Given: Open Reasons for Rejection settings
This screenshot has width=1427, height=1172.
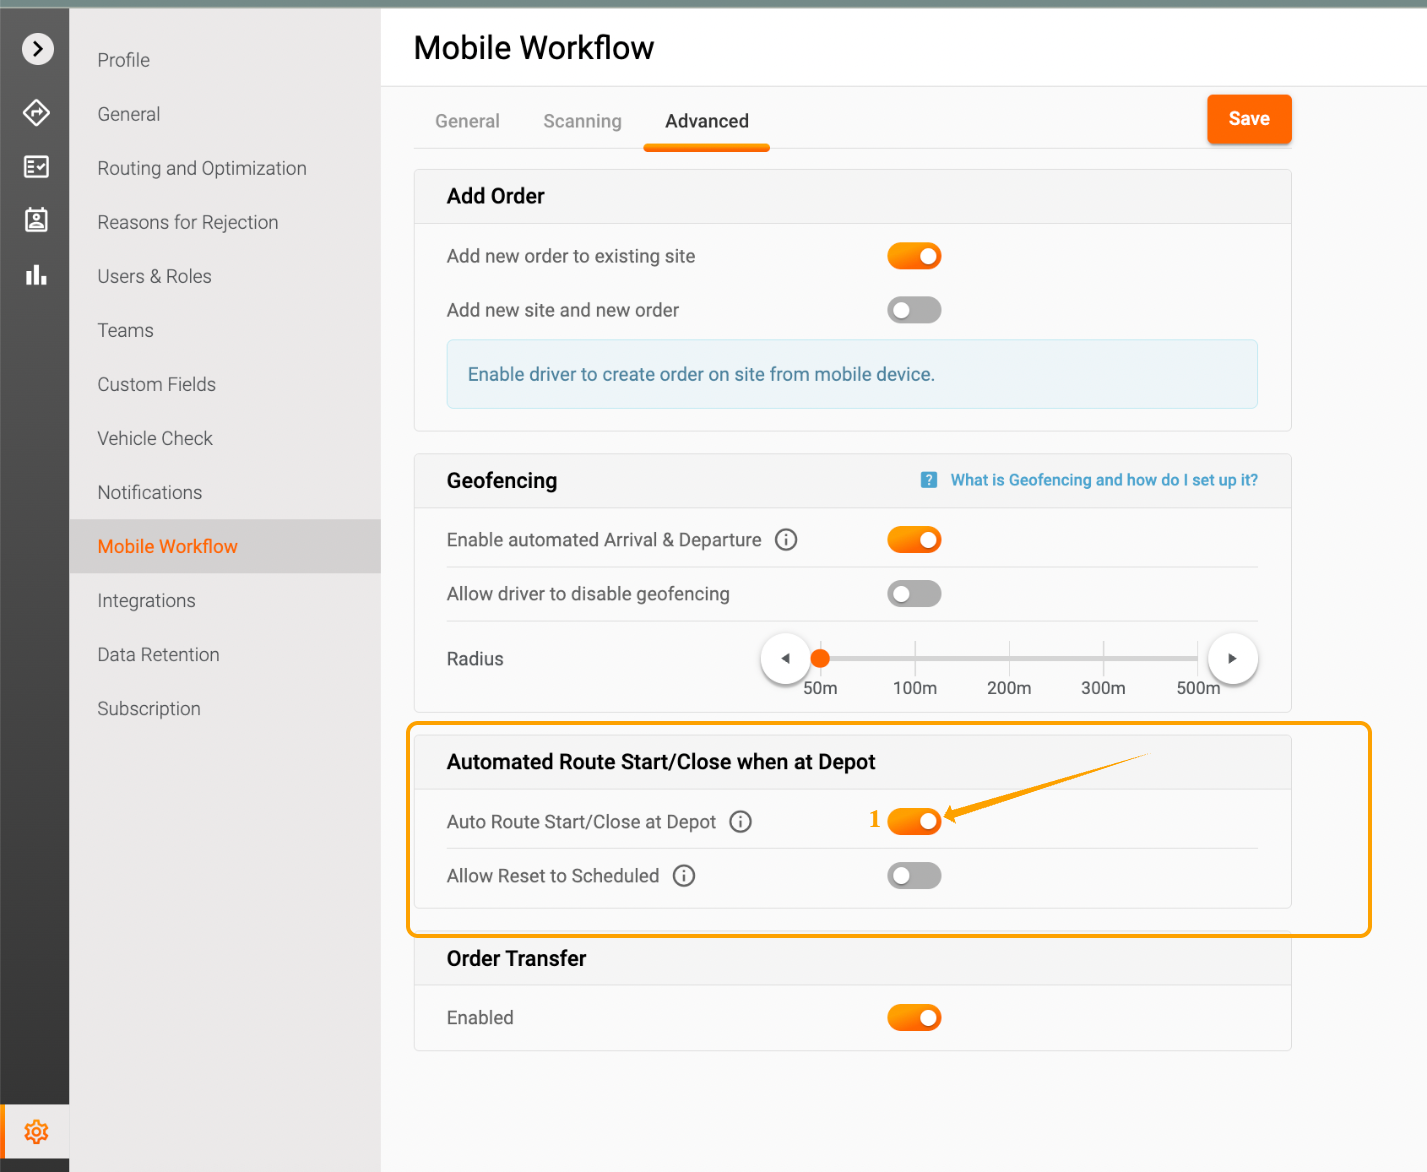Looking at the screenshot, I should tap(188, 222).
